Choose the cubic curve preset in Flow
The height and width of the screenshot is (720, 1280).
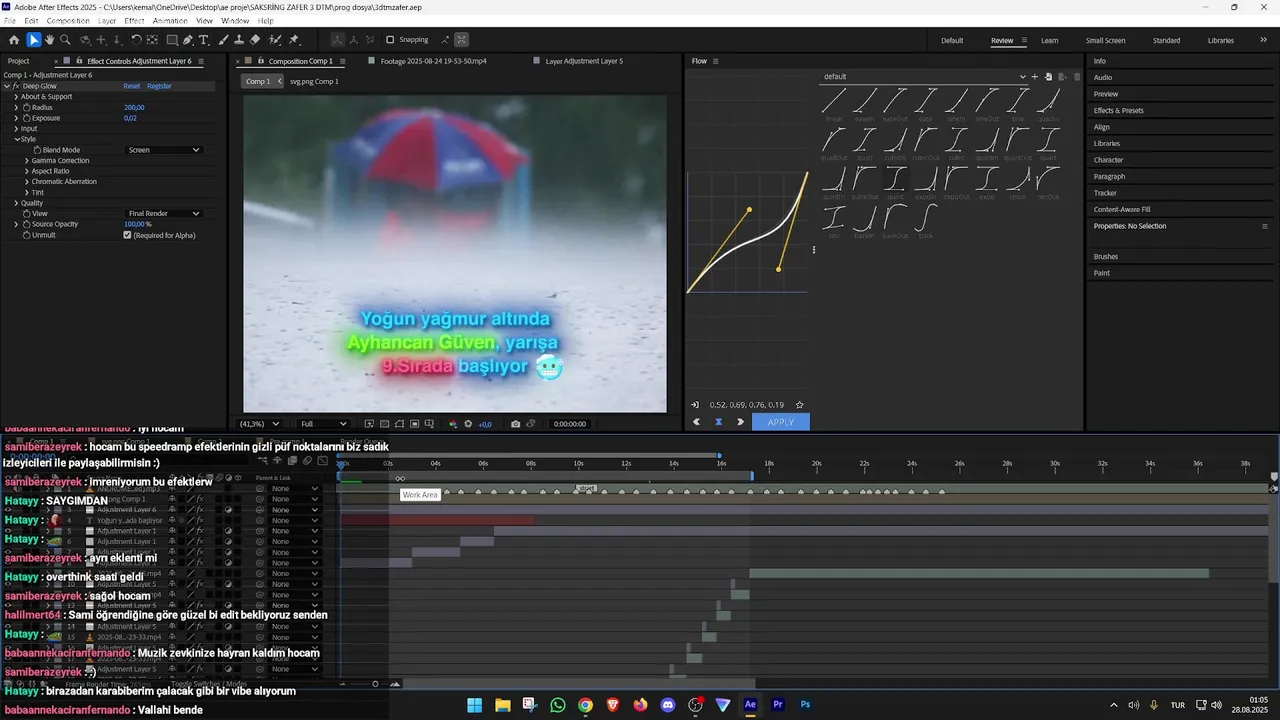957,143
